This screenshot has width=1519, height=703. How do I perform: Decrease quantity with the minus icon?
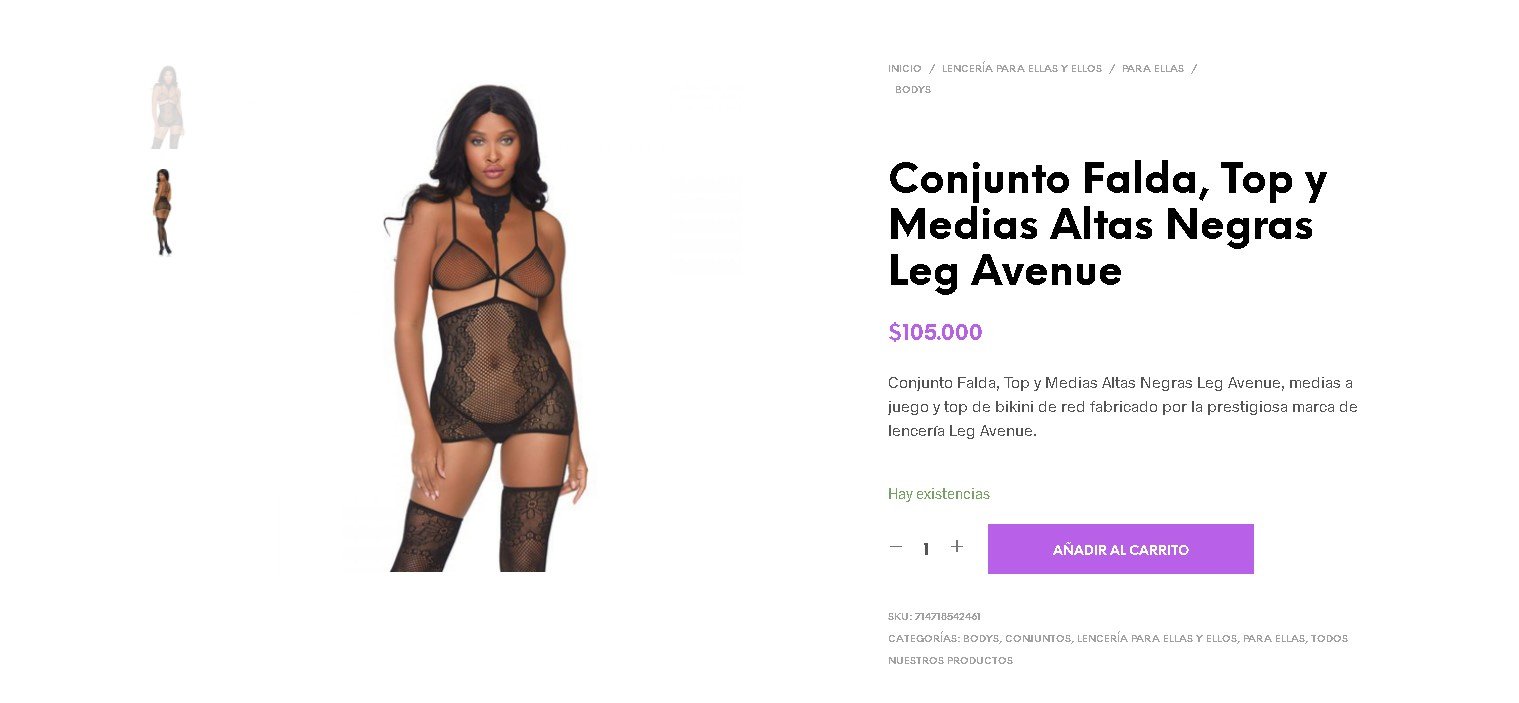point(895,547)
